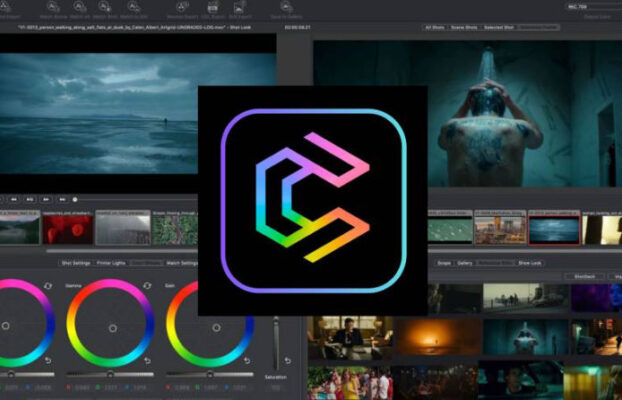Switch to the Scene Shots tab
622x400 pixels.
[x=465, y=27]
